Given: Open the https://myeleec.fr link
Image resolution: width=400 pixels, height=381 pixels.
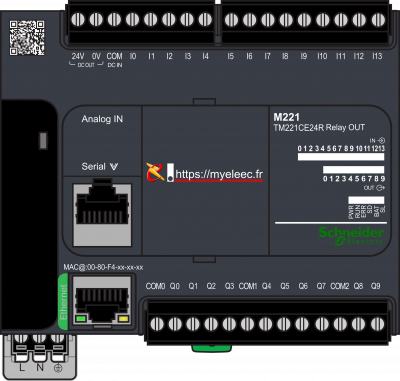Looking at the screenshot, I should 219,174.
